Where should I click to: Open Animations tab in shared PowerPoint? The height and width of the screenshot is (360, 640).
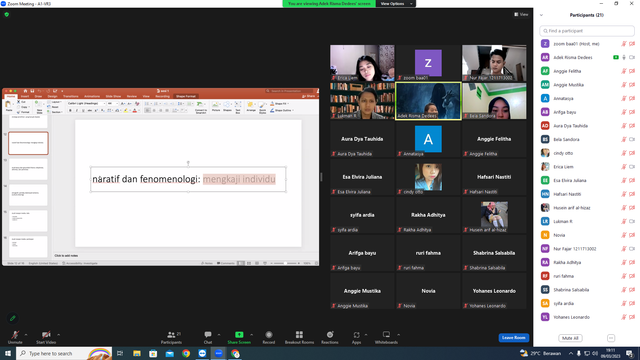[x=92, y=96]
